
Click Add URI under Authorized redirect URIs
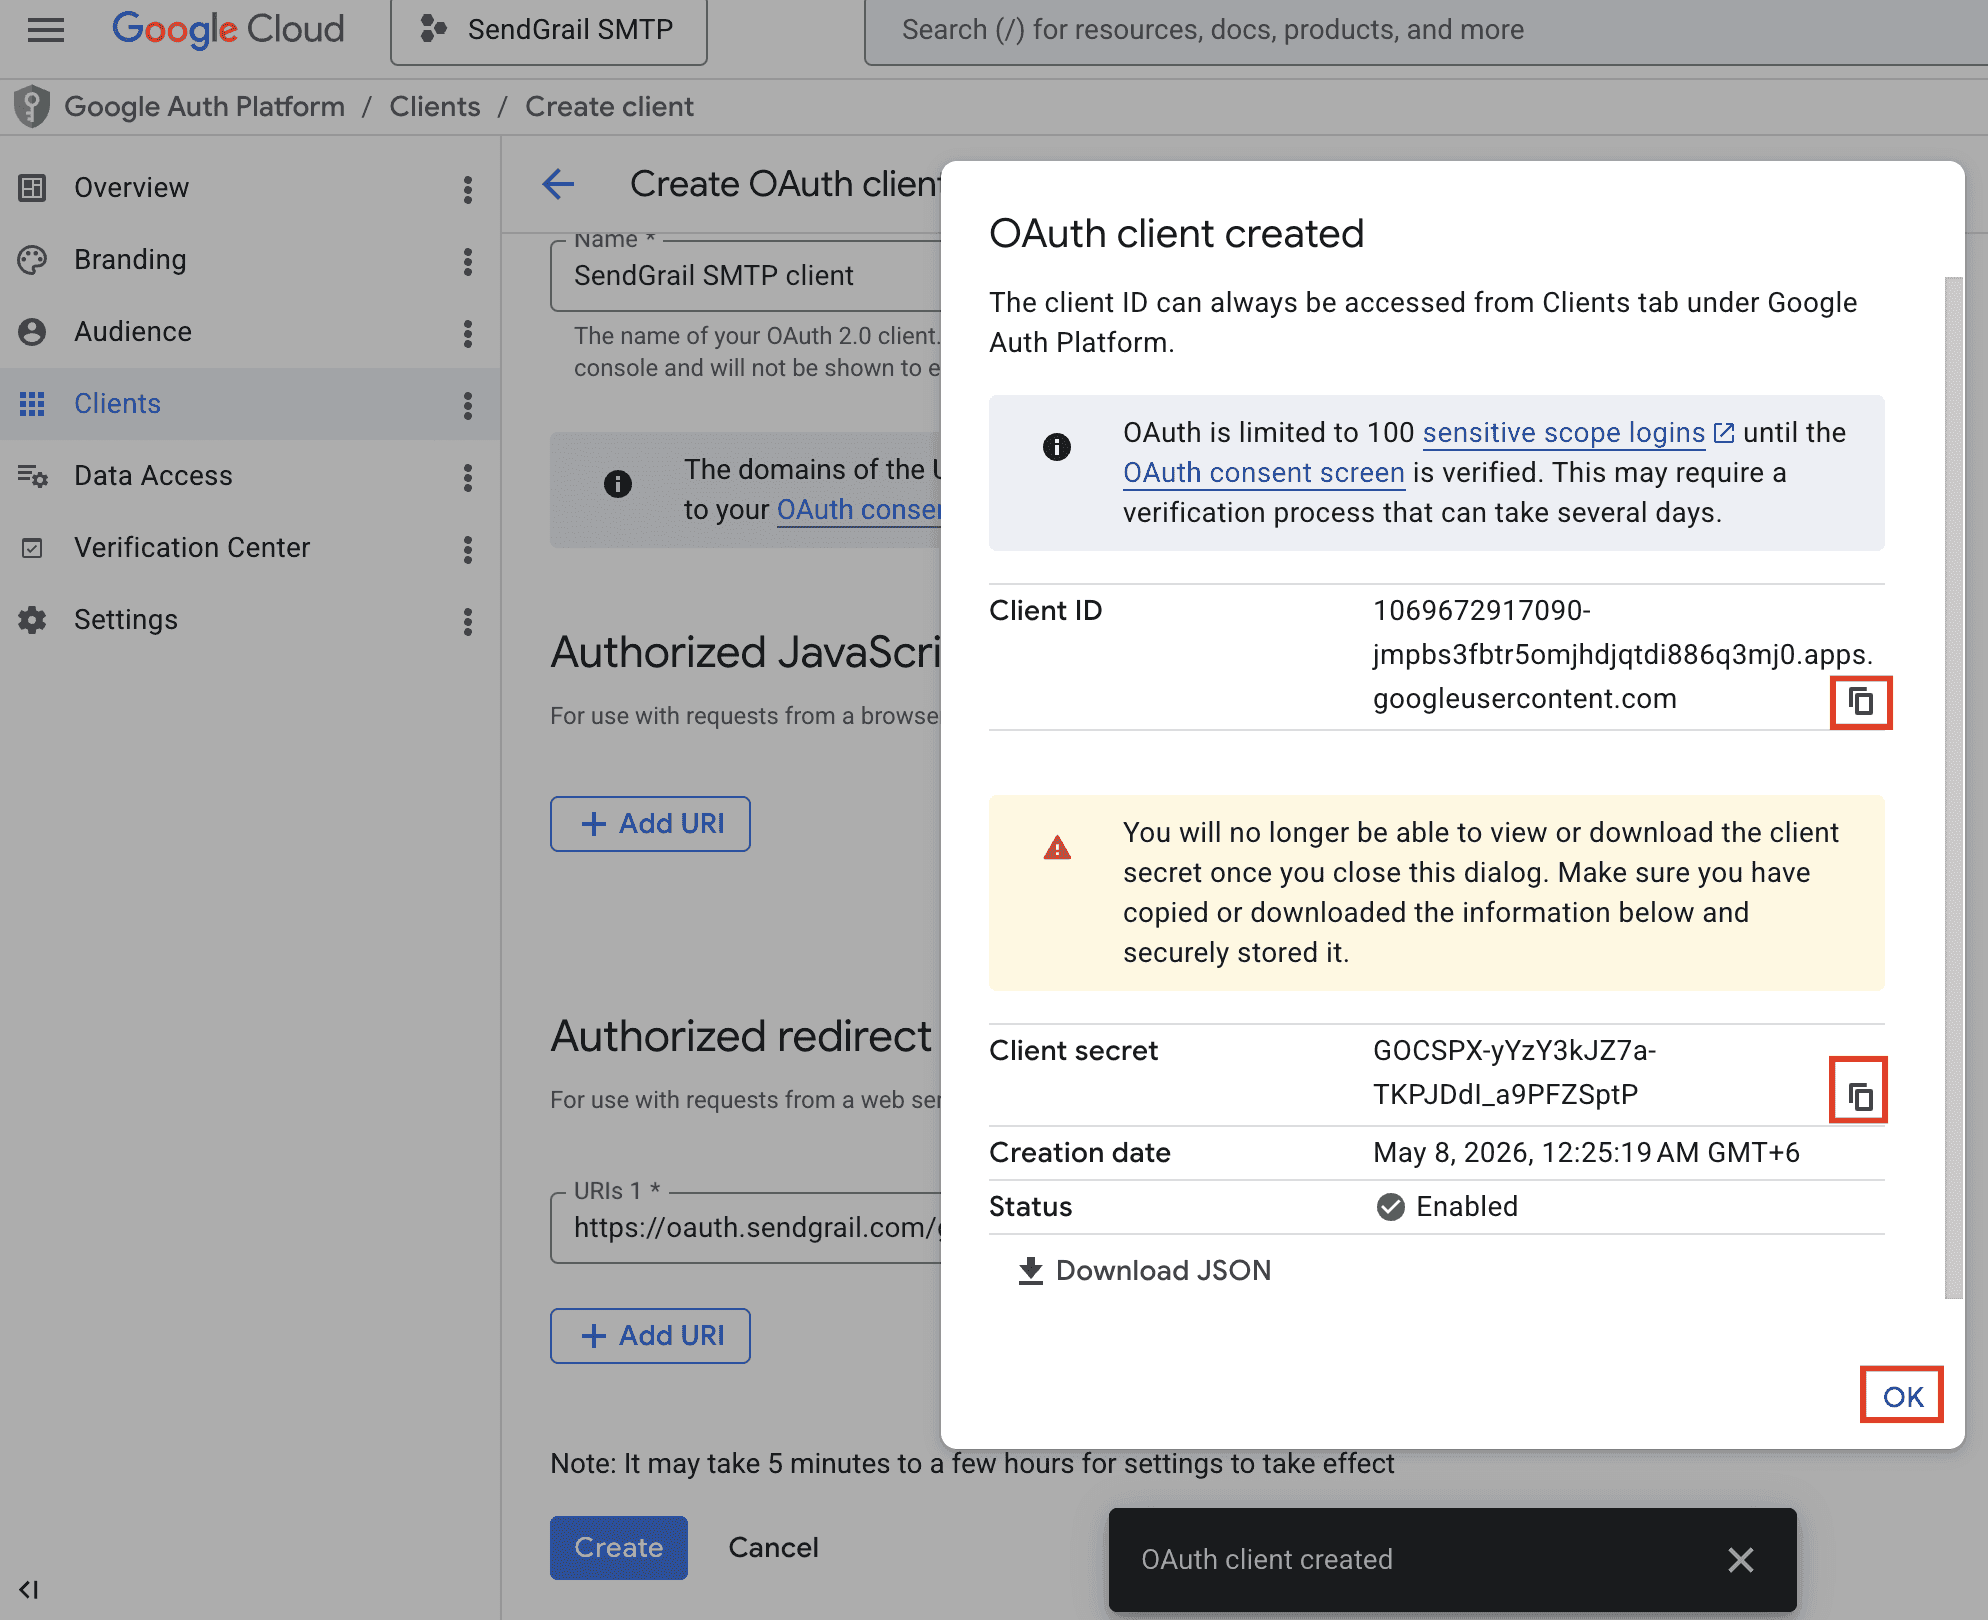650,1336
